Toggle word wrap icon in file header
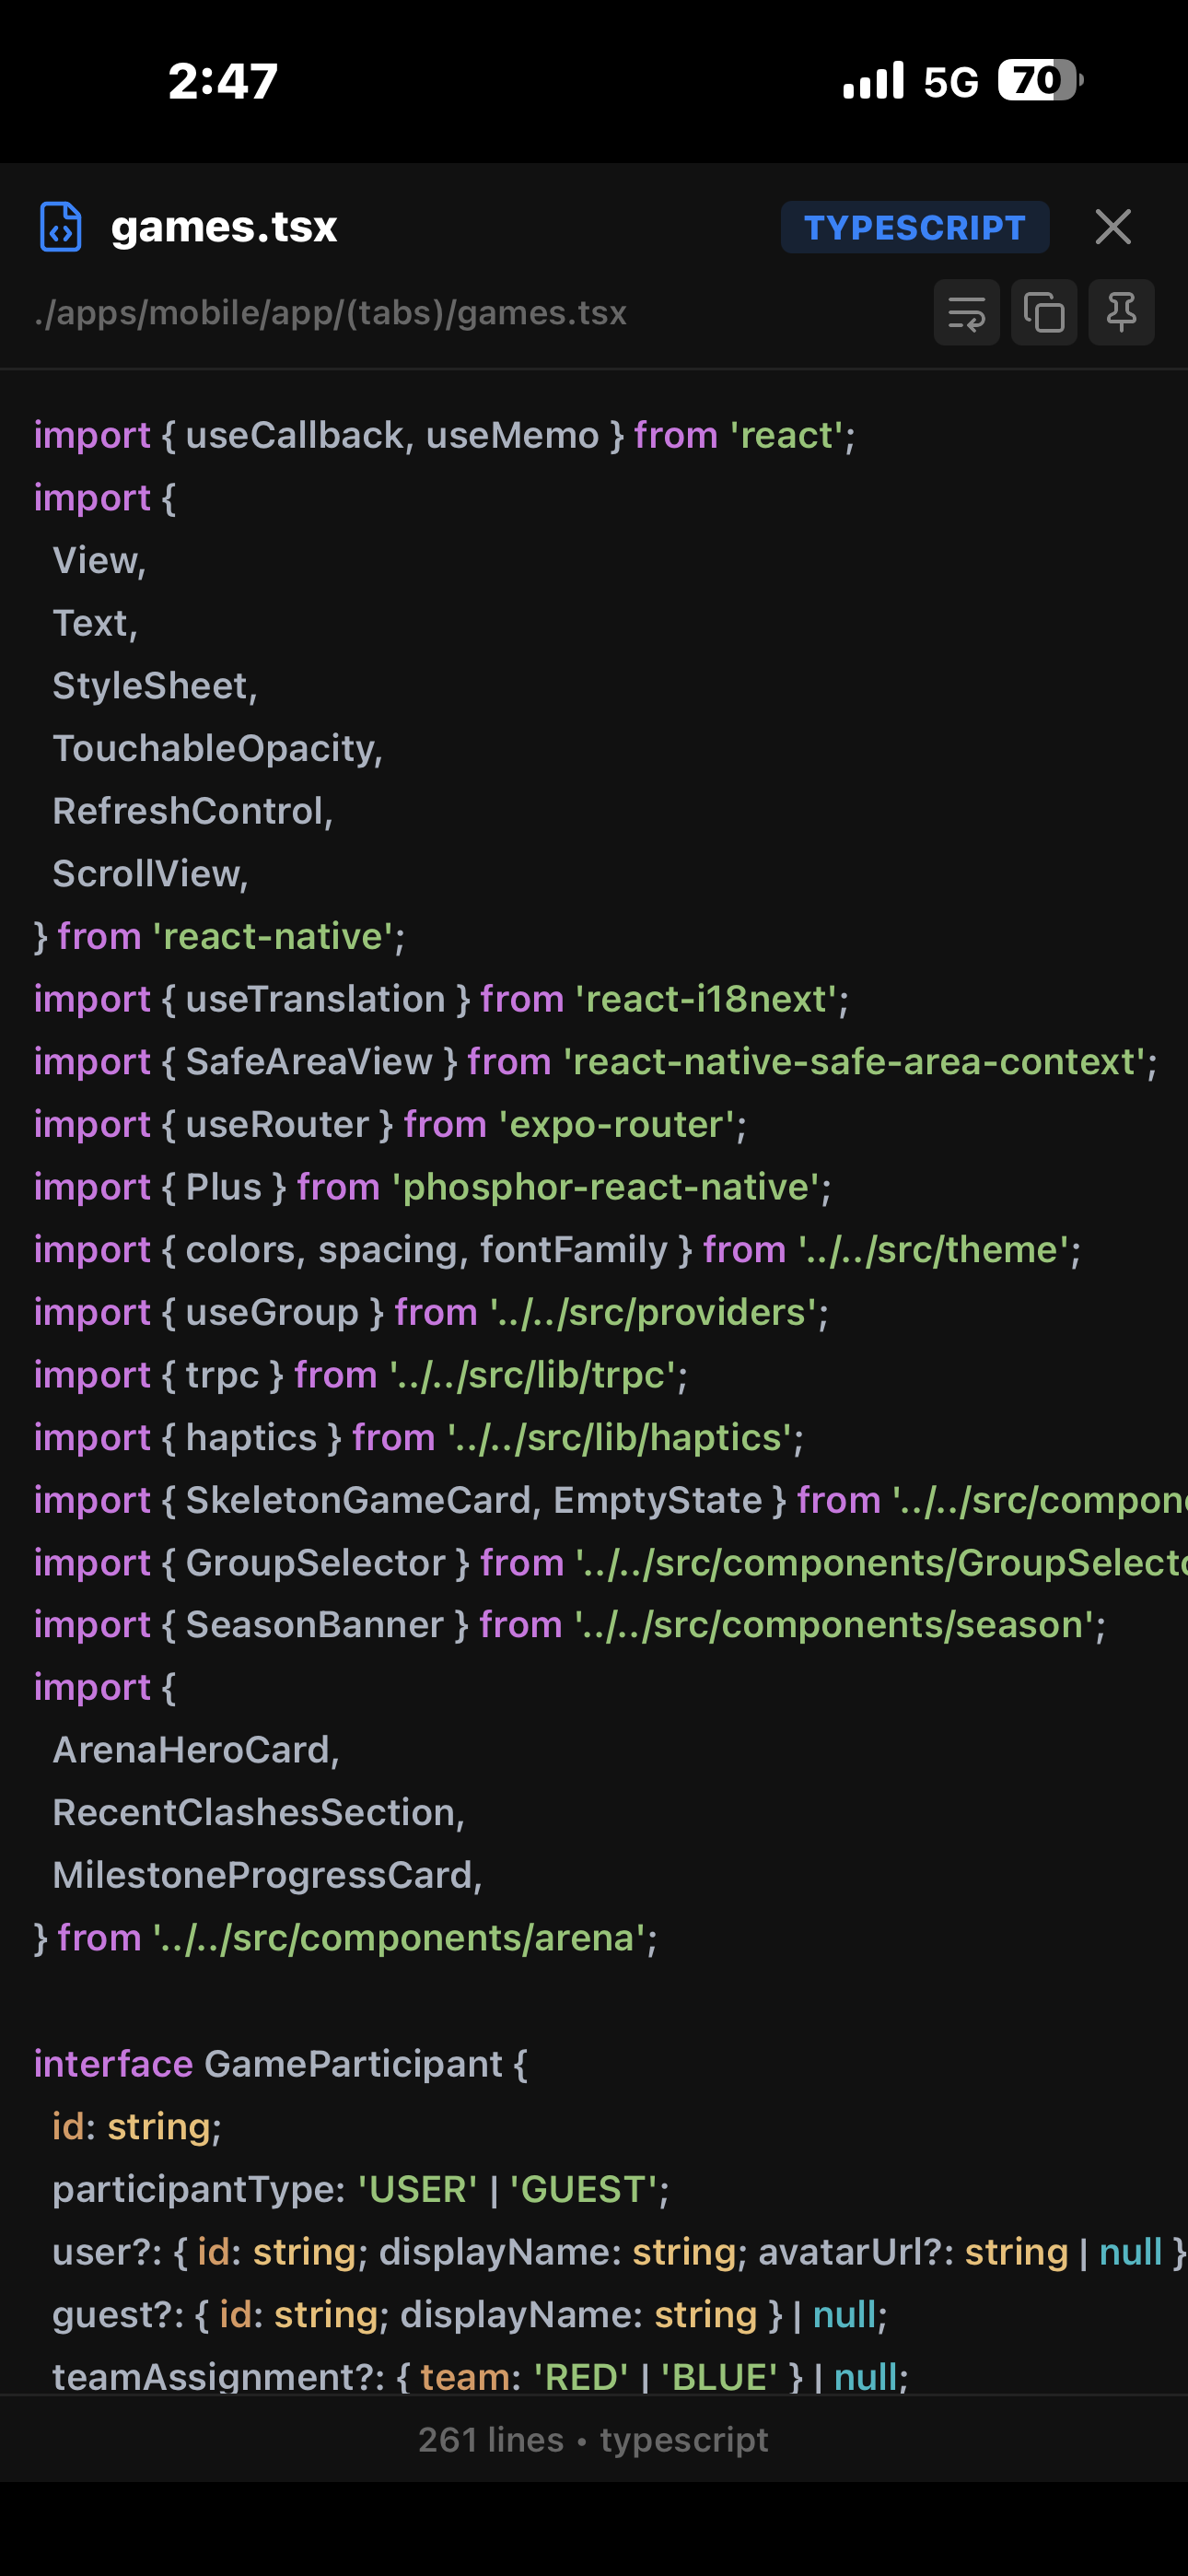Image resolution: width=1188 pixels, height=2576 pixels. pos(966,313)
